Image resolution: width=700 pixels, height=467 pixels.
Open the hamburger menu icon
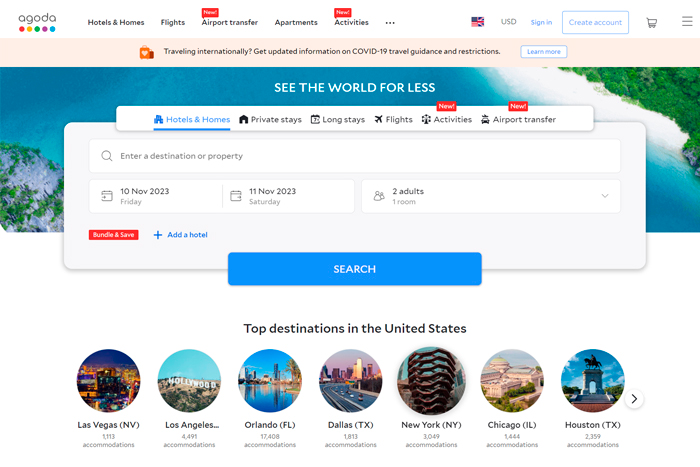coord(687,21)
